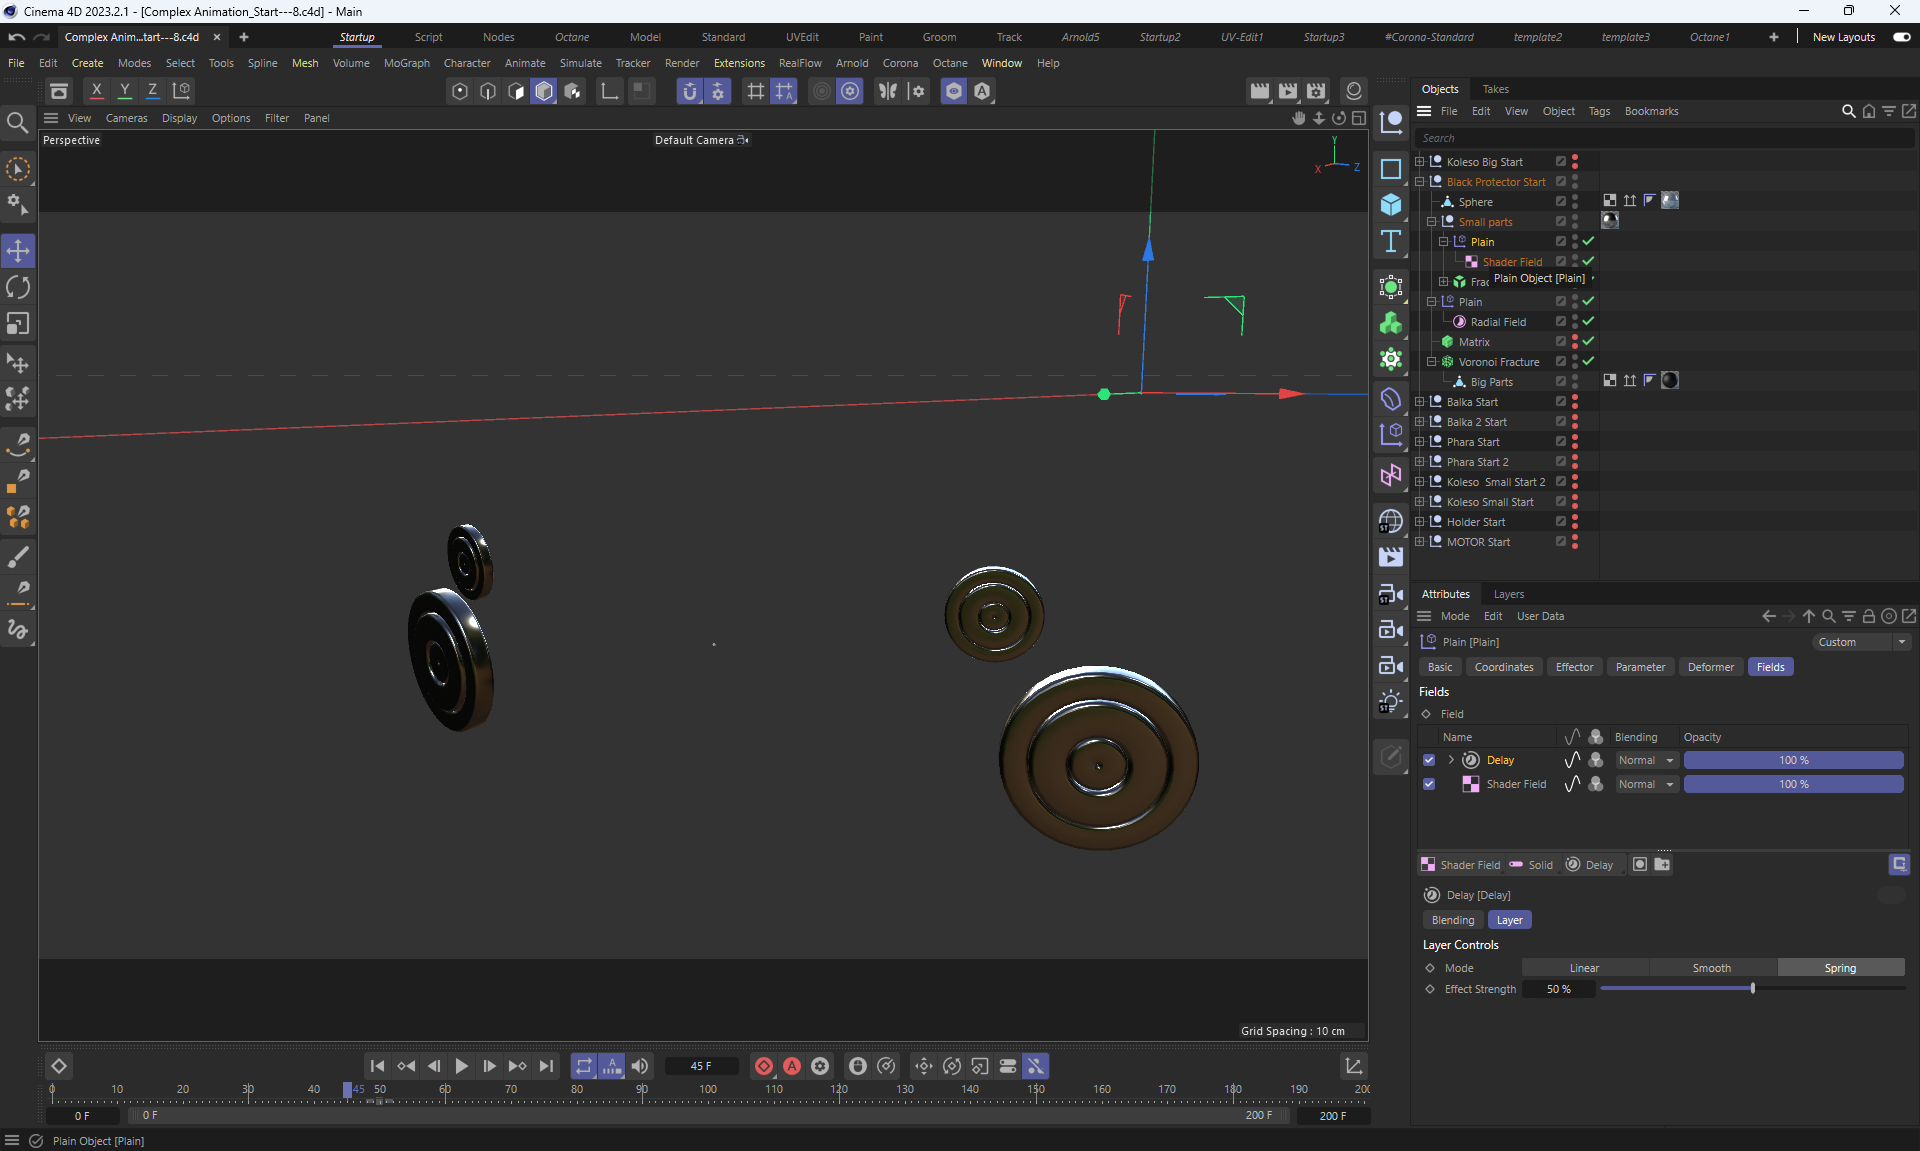This screenshot has width=1920, height=1151.
Task: Select the Move tool in left toolbar
Action: [x=18, y=251]
